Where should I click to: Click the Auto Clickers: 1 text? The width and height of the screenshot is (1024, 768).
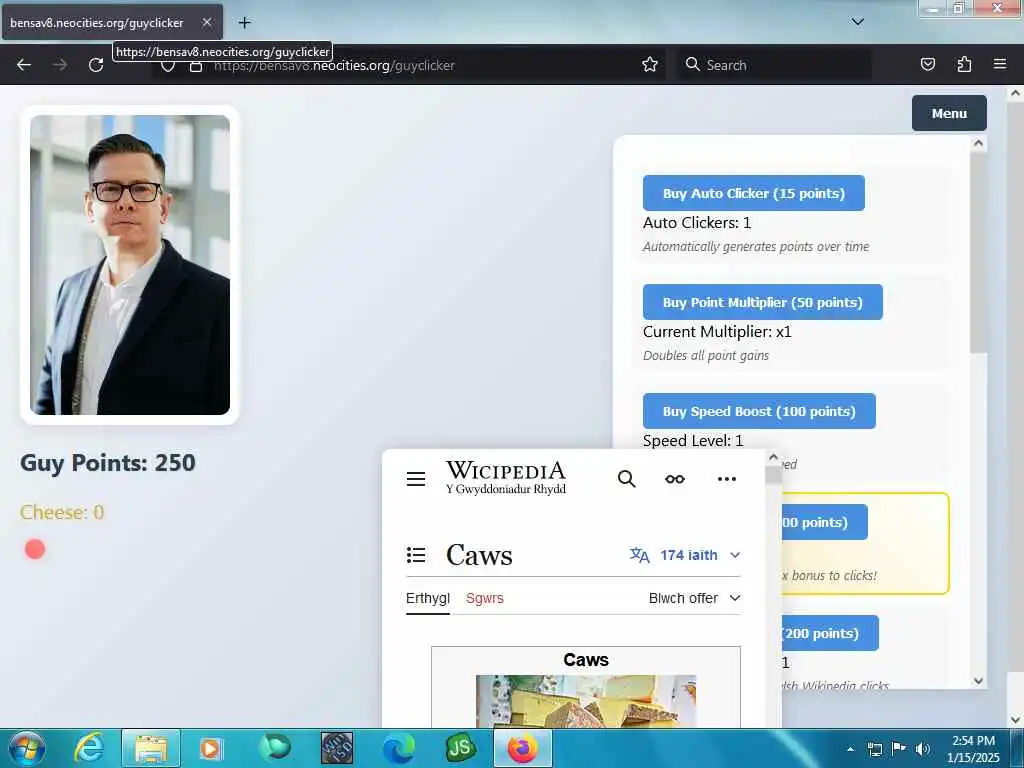tap(697, 223)
